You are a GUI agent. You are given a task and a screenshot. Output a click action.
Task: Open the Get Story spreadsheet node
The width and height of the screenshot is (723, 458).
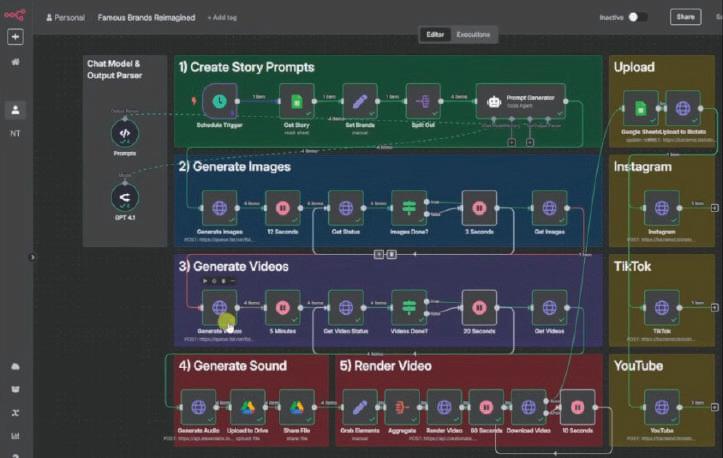point(296,101)
